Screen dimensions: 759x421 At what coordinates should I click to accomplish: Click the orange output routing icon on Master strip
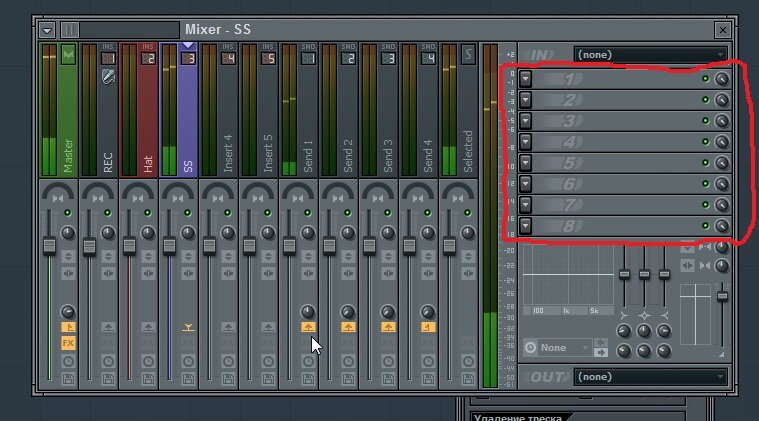pos(68,328)
